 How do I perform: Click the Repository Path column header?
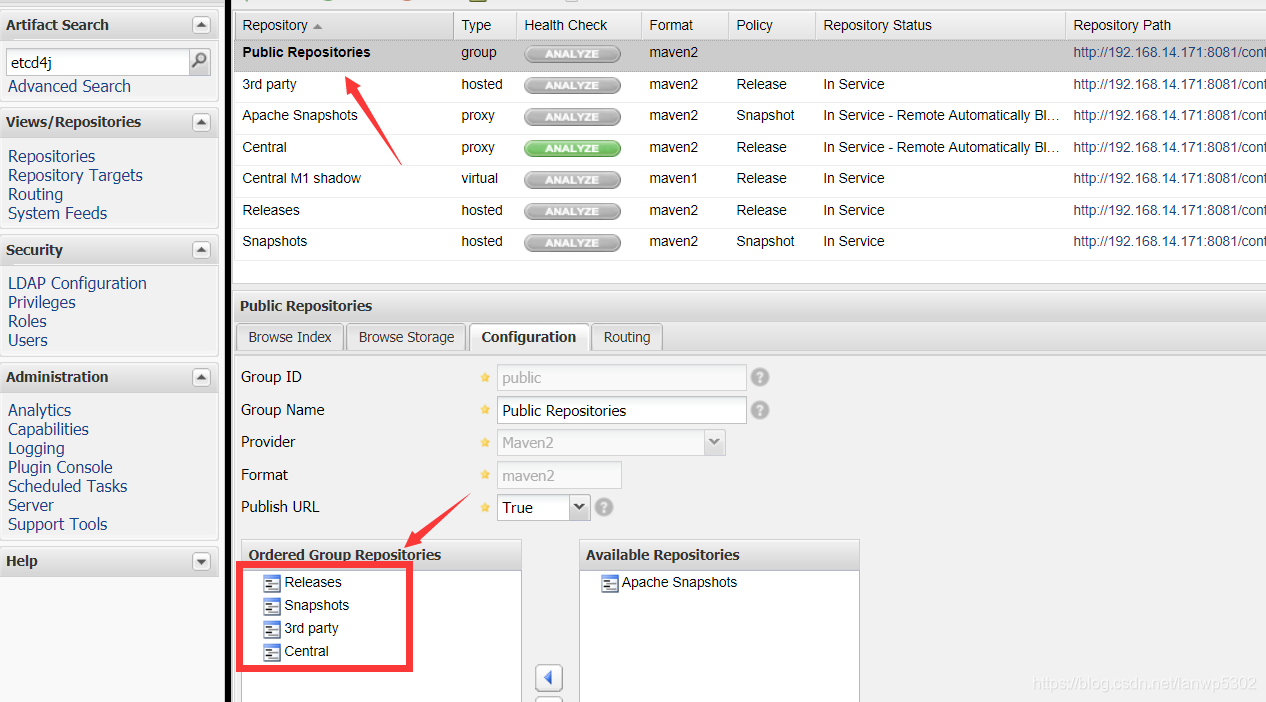1166,25
